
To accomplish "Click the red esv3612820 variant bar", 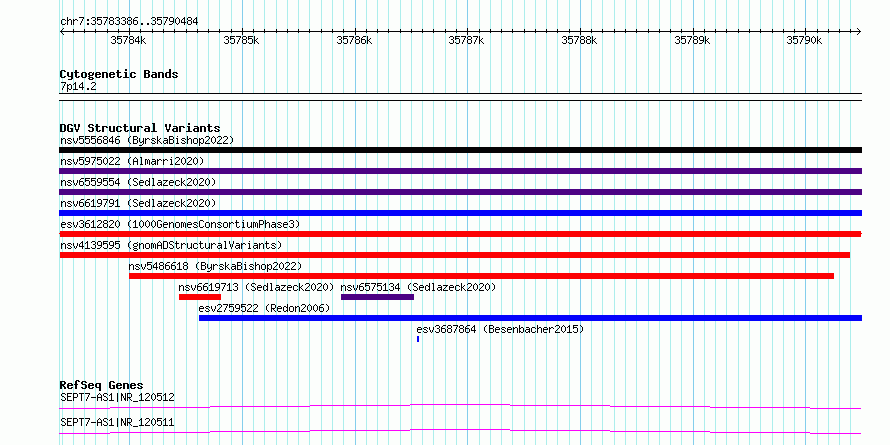I will pos(460,234).
